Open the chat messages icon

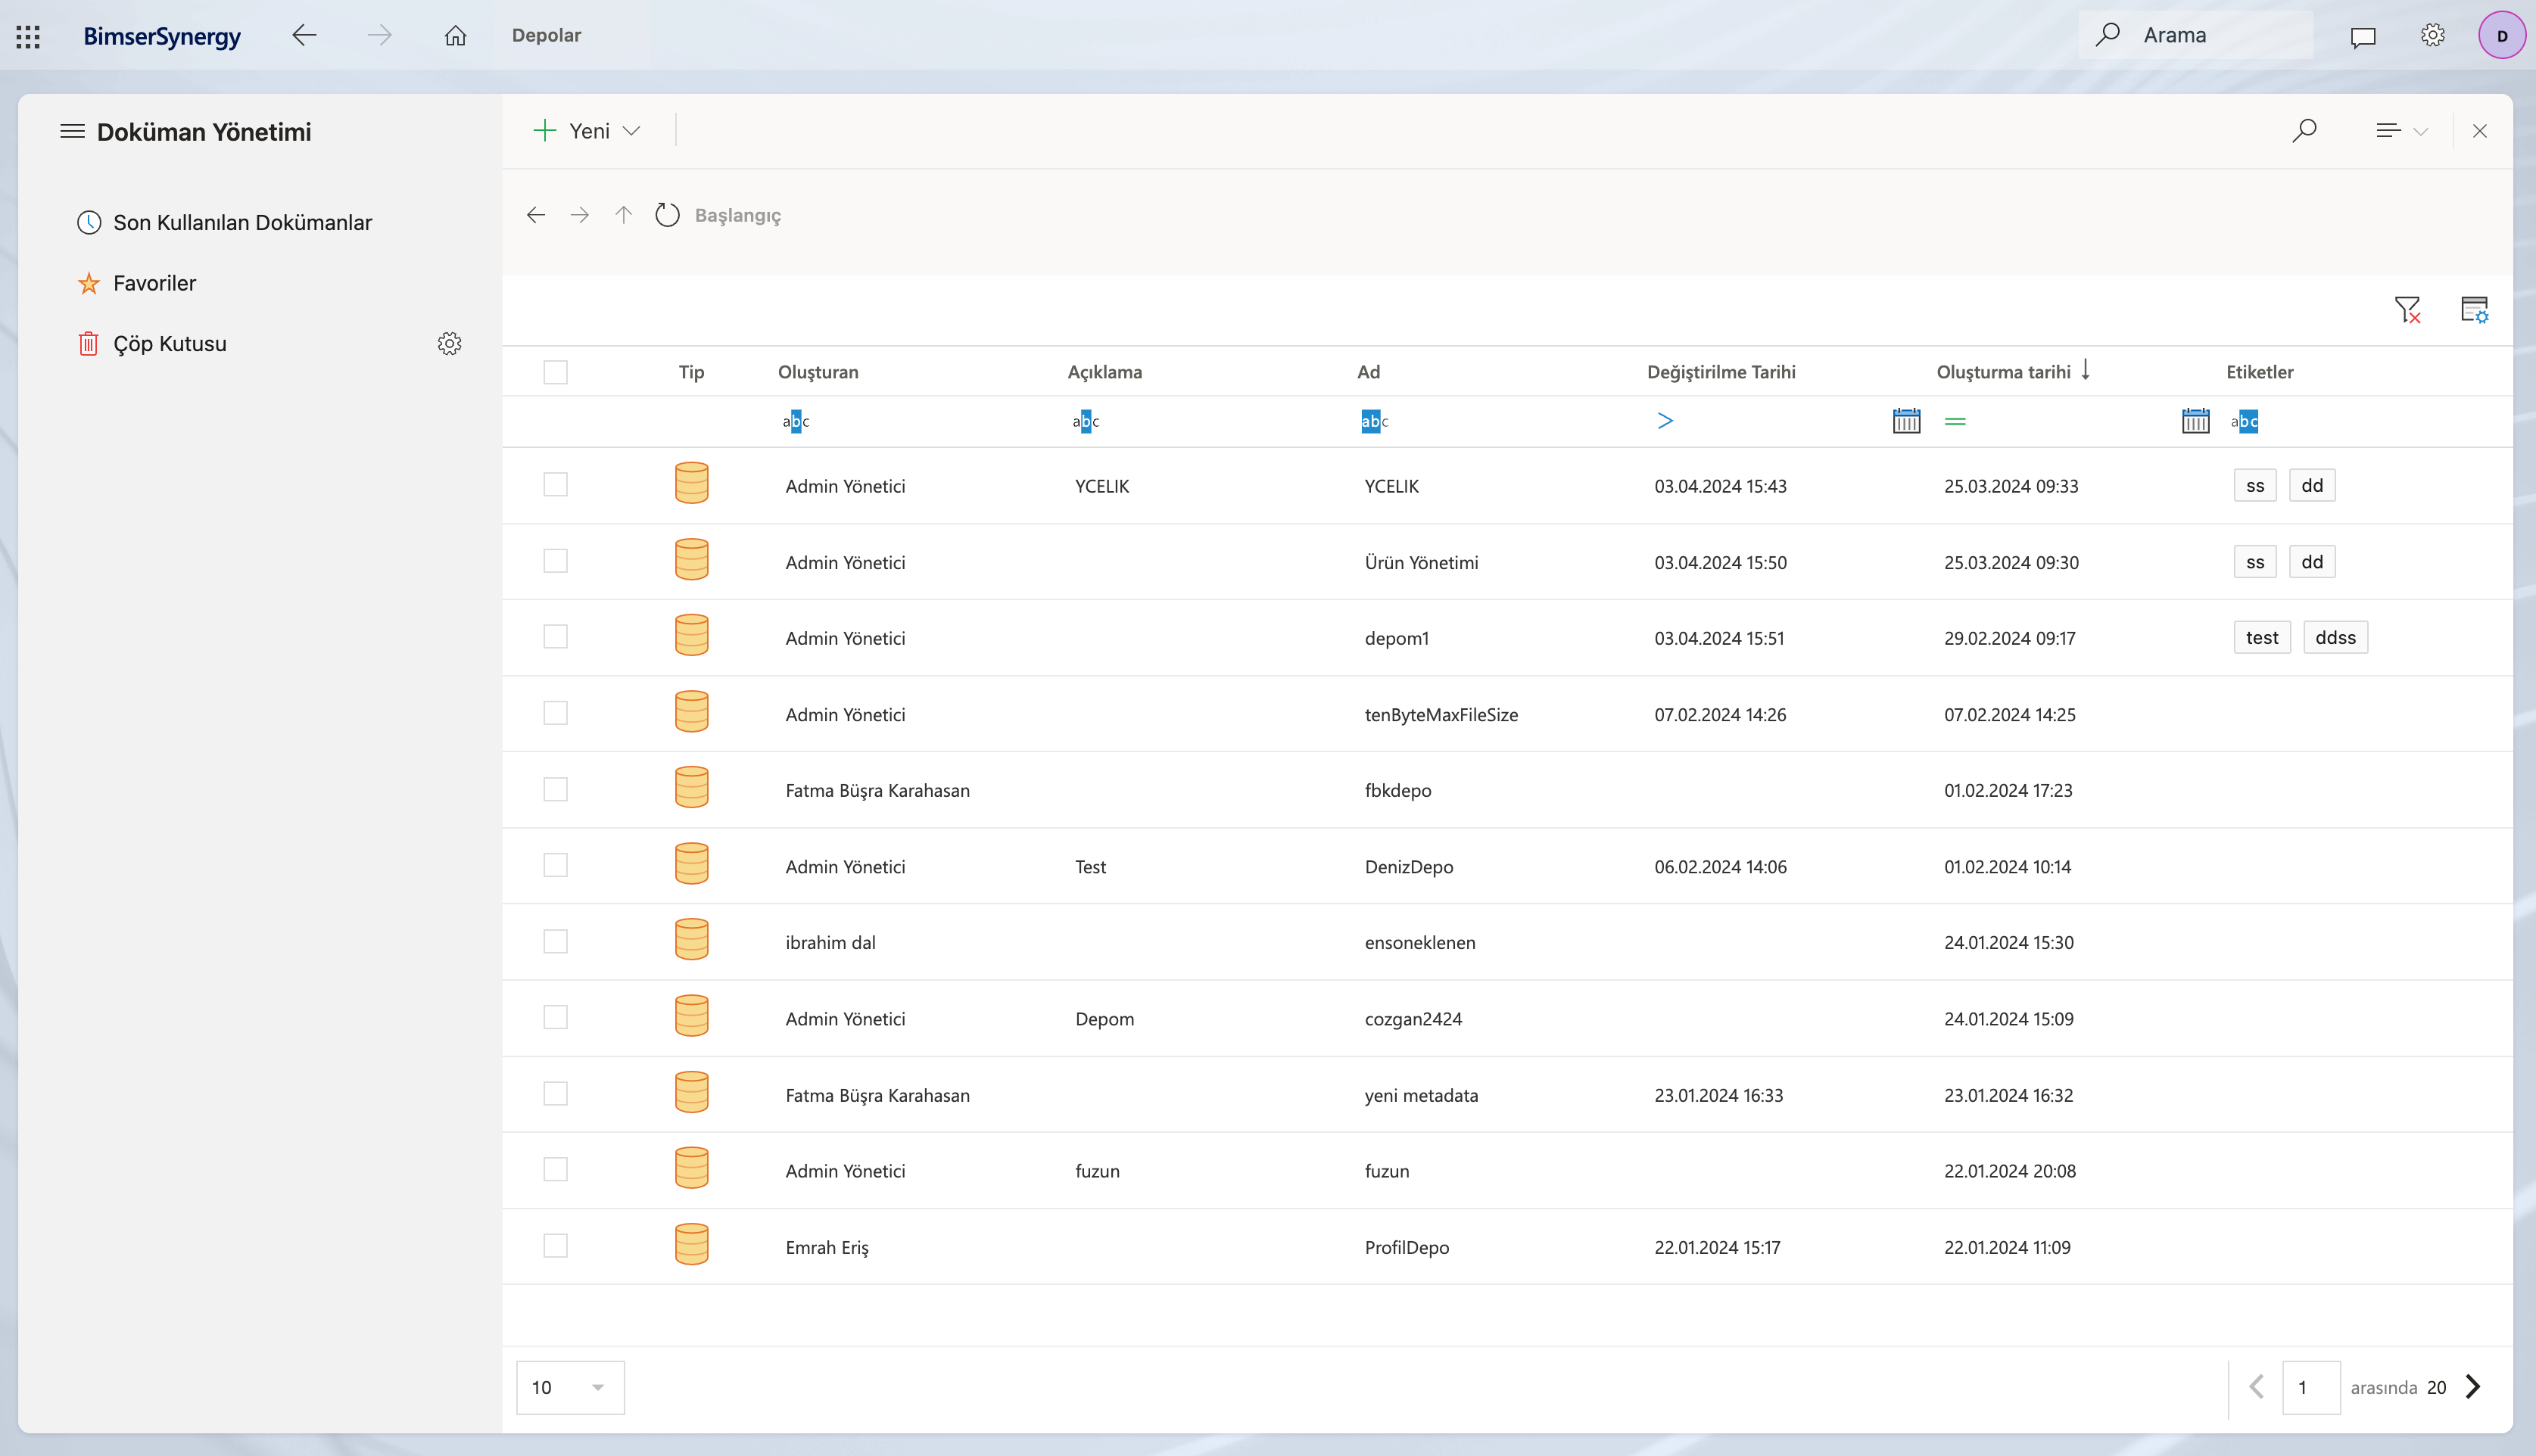coord(2362,37)
